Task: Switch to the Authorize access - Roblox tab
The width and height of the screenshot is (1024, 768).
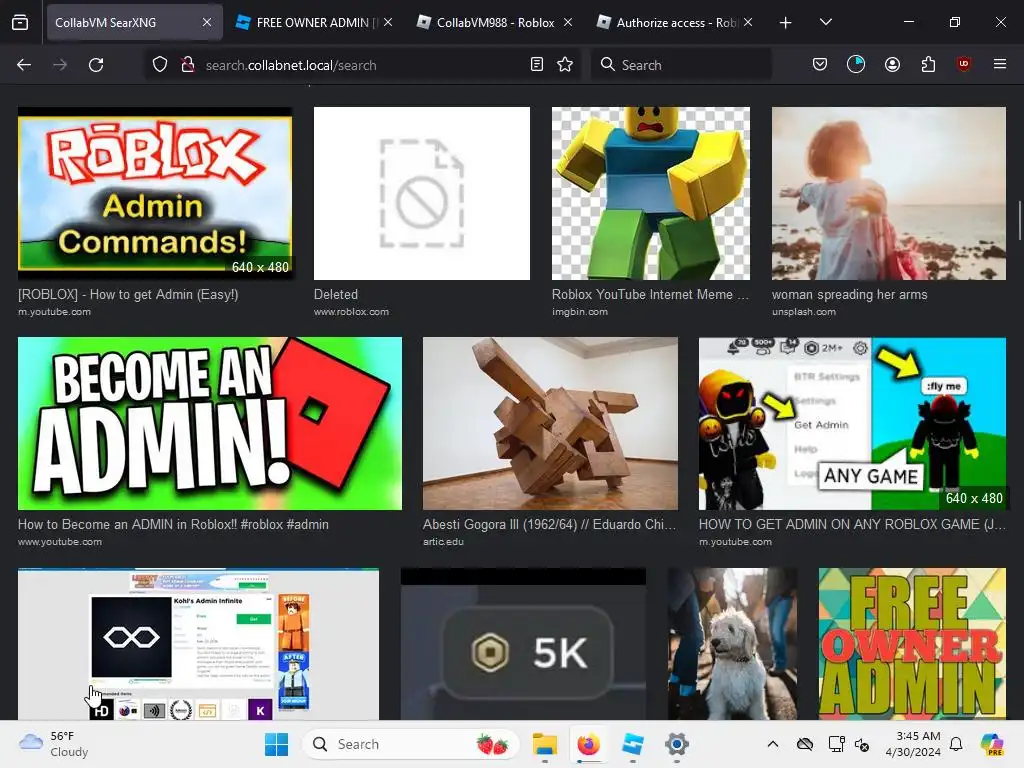Action: (675, 23)
